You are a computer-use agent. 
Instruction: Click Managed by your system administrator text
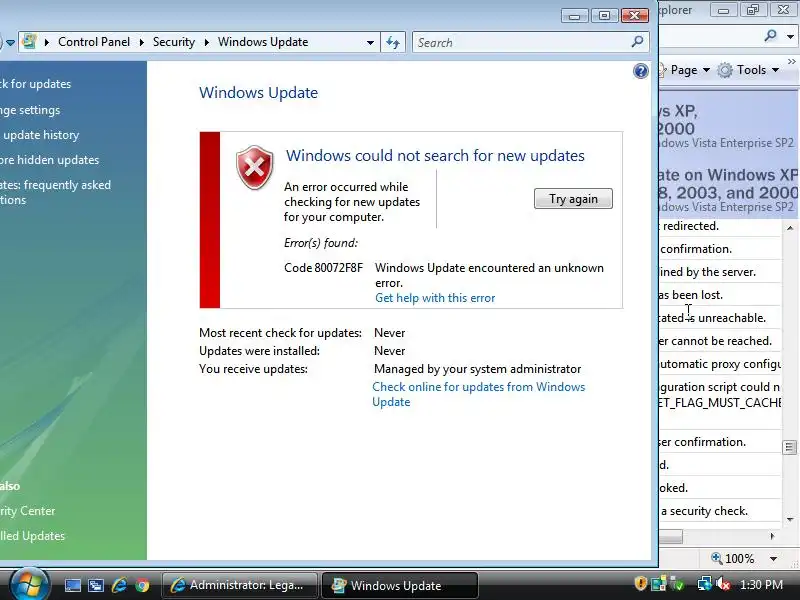[x=477, y=369]
